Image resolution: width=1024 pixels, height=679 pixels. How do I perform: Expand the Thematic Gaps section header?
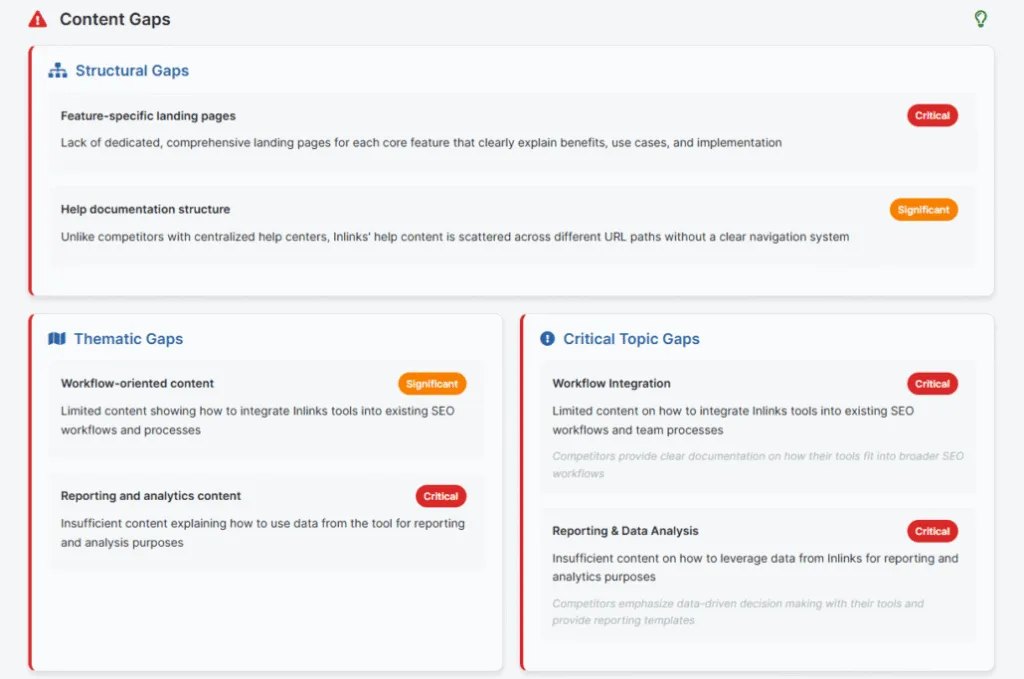click(115, 339)
